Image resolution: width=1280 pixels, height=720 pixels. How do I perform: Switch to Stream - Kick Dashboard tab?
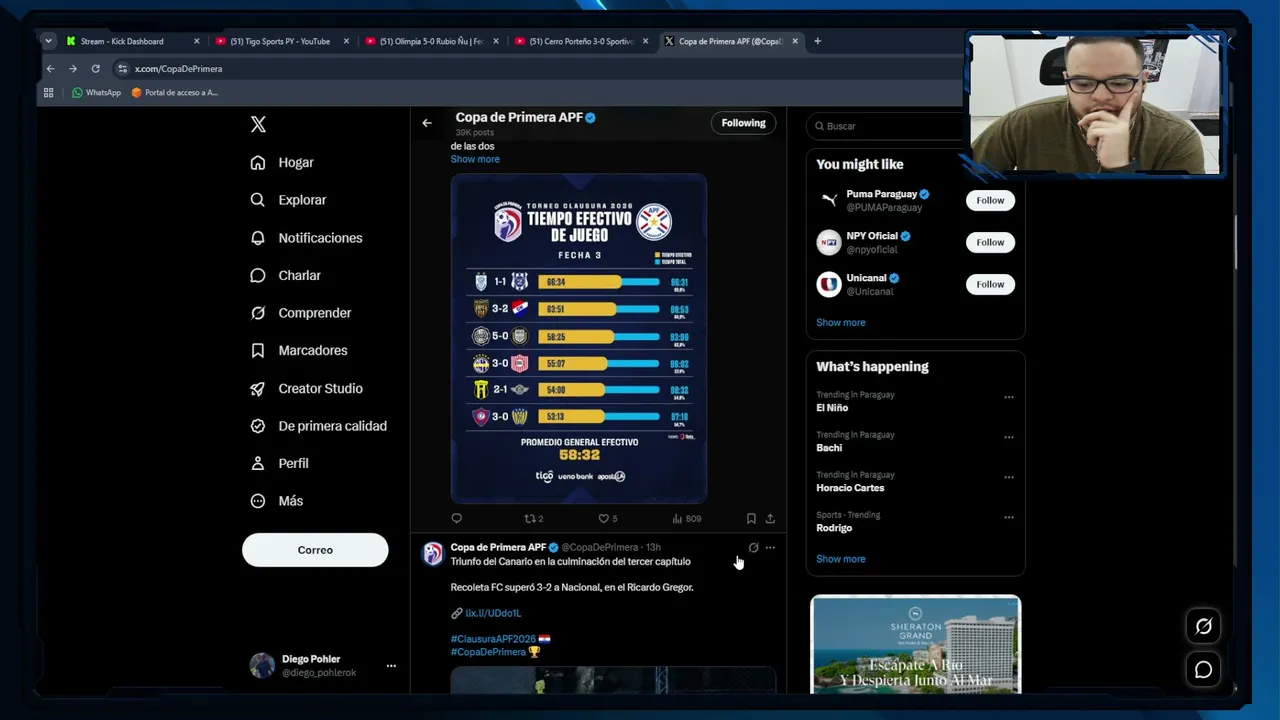click(130, 41)
